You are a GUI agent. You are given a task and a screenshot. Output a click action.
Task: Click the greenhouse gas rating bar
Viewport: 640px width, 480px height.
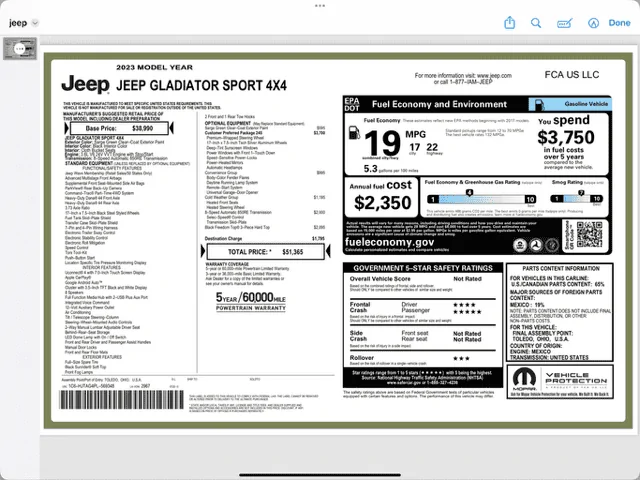pyautogui.click(x=481, y=199)
